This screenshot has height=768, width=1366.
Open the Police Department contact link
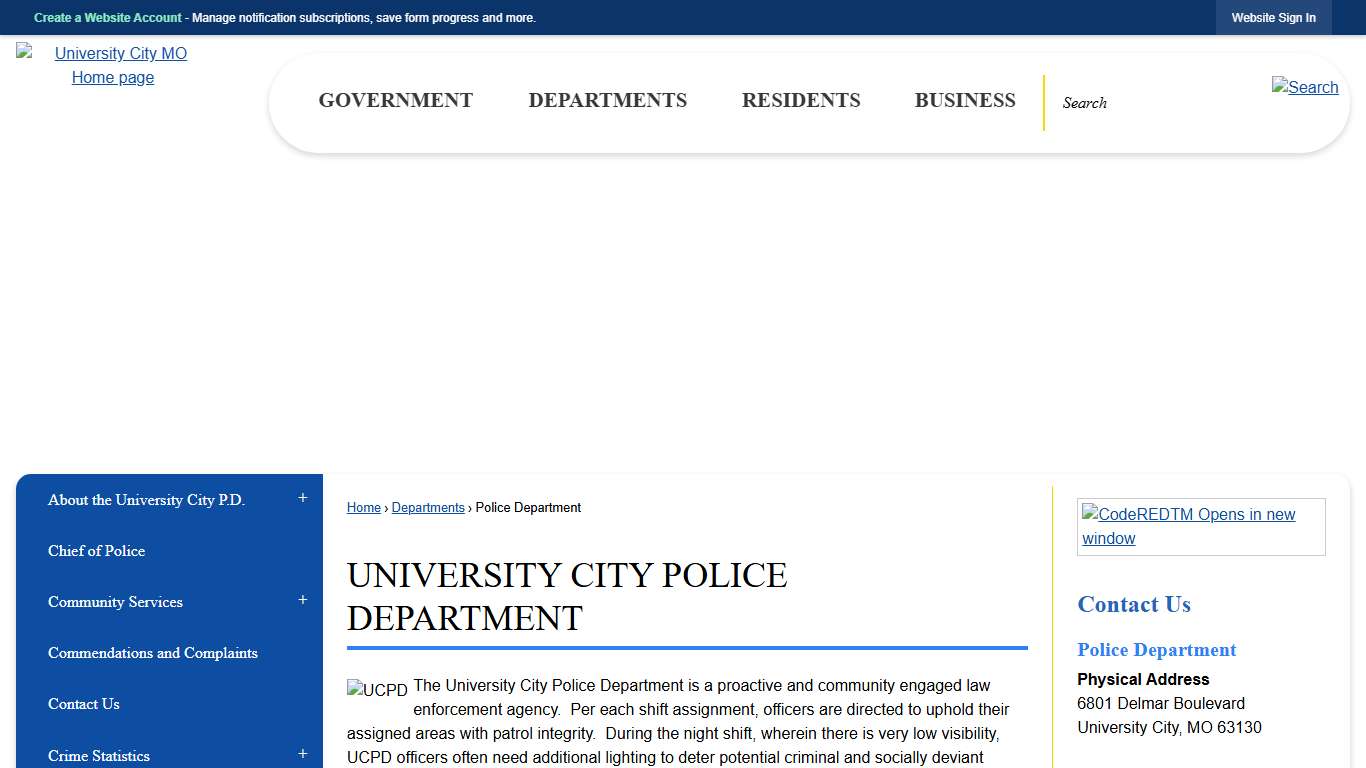(x=1156, y=650)
